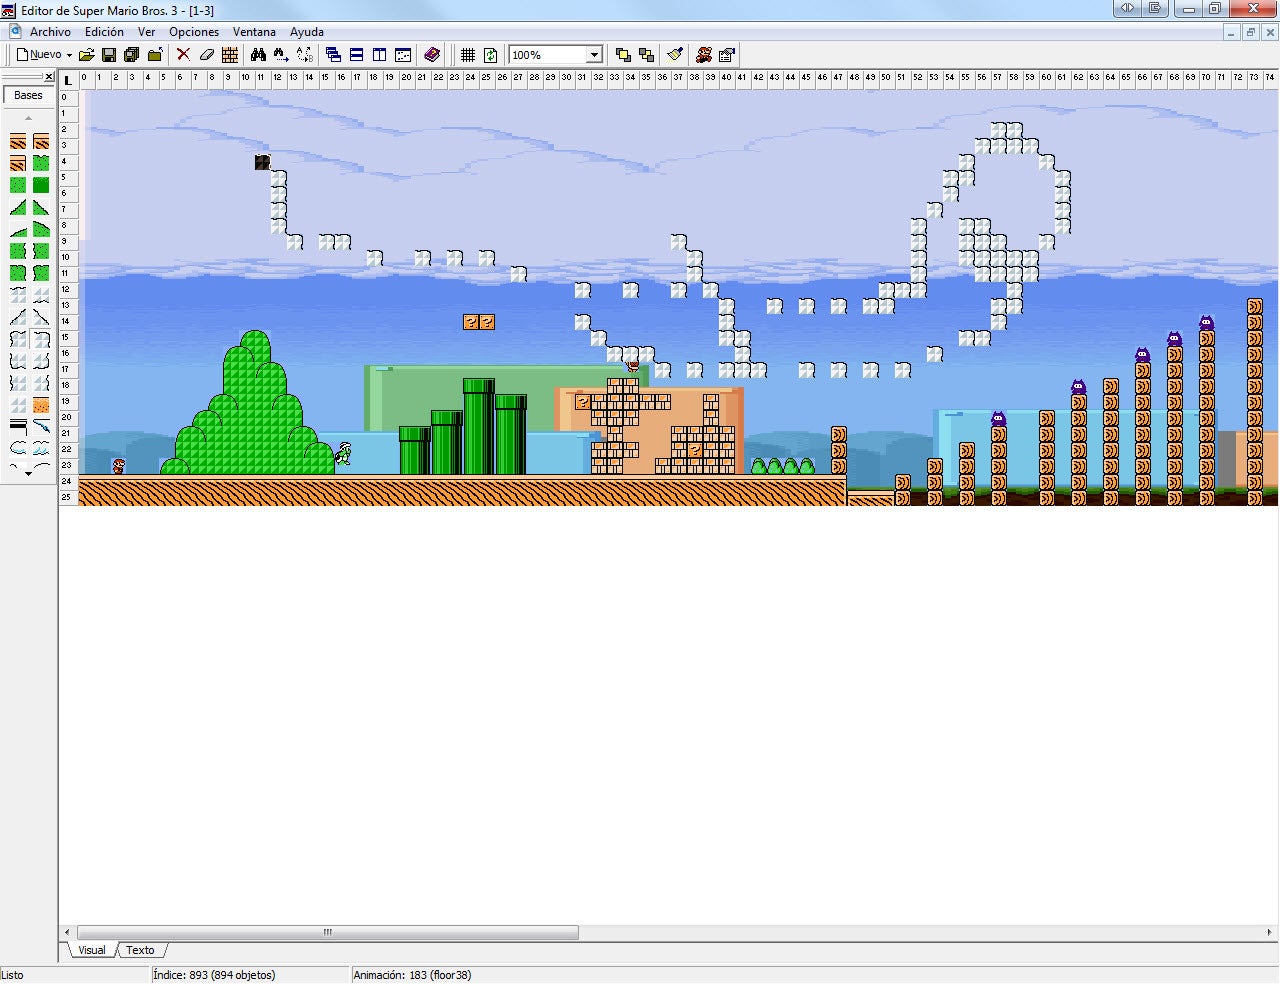This screenshot has width=1280, height=984.
Task: Click the brick wall icon in the toolbar
Action: [230, 55]
